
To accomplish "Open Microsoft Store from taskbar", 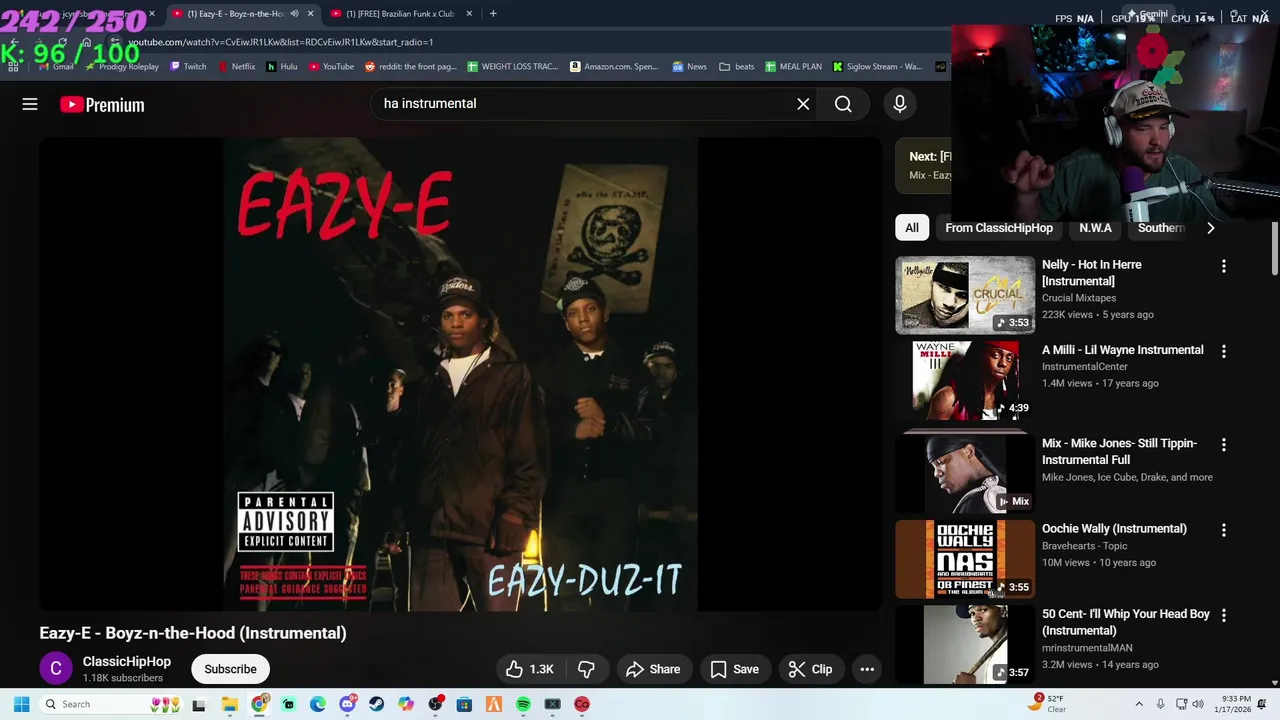I will click(x=464, y=704).
